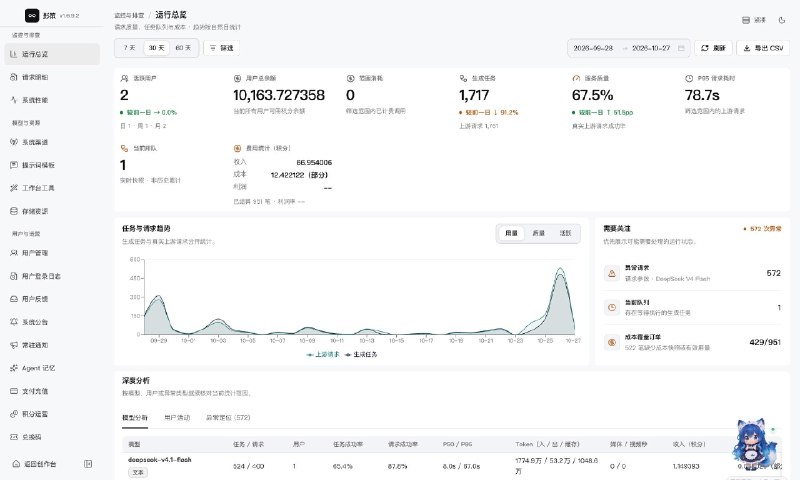Open 存储资源 storage resources page
Viewport: 800px width, 480px height.
[52, 211]
